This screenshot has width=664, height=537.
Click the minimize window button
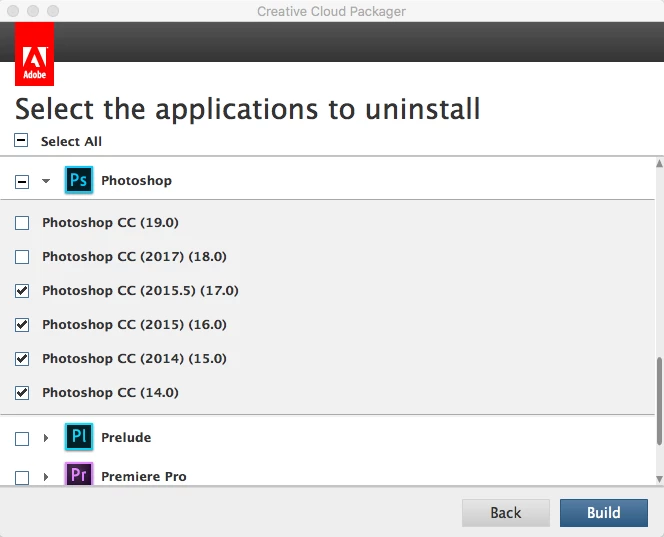pyautogui.click(x=33, y=11)
